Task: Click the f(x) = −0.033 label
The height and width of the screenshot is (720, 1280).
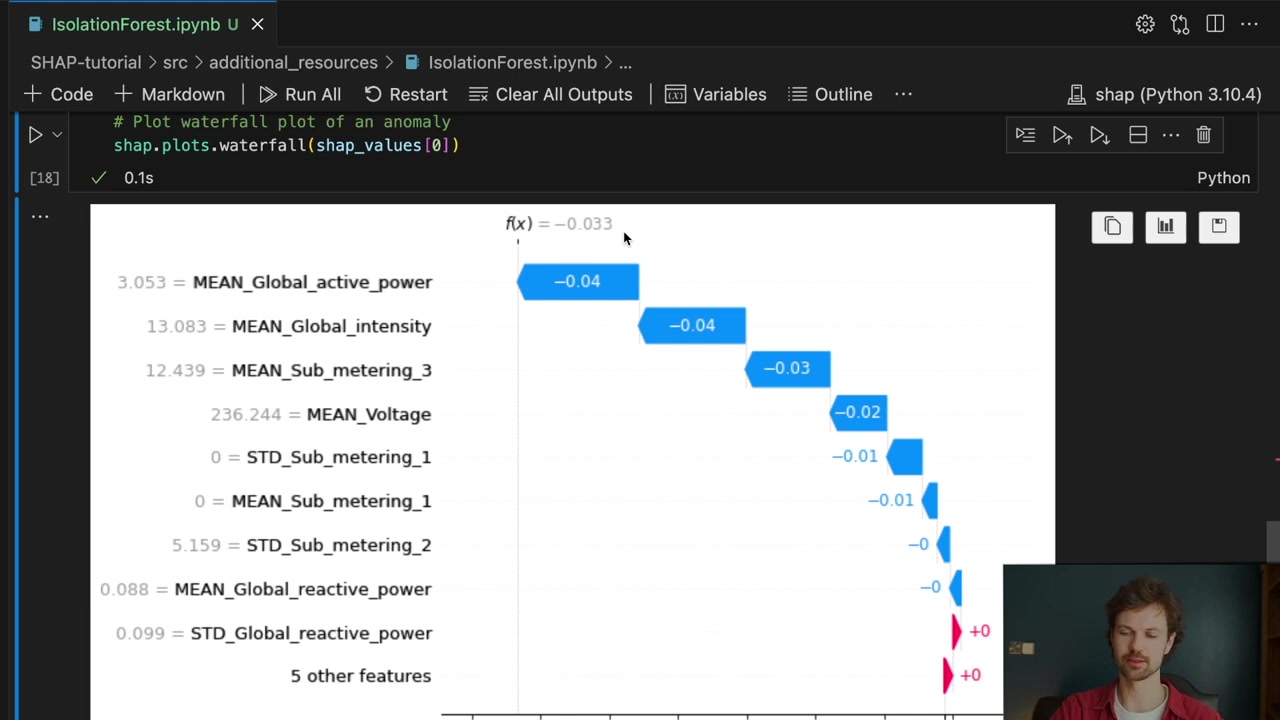Action: (x=559, y=224)
